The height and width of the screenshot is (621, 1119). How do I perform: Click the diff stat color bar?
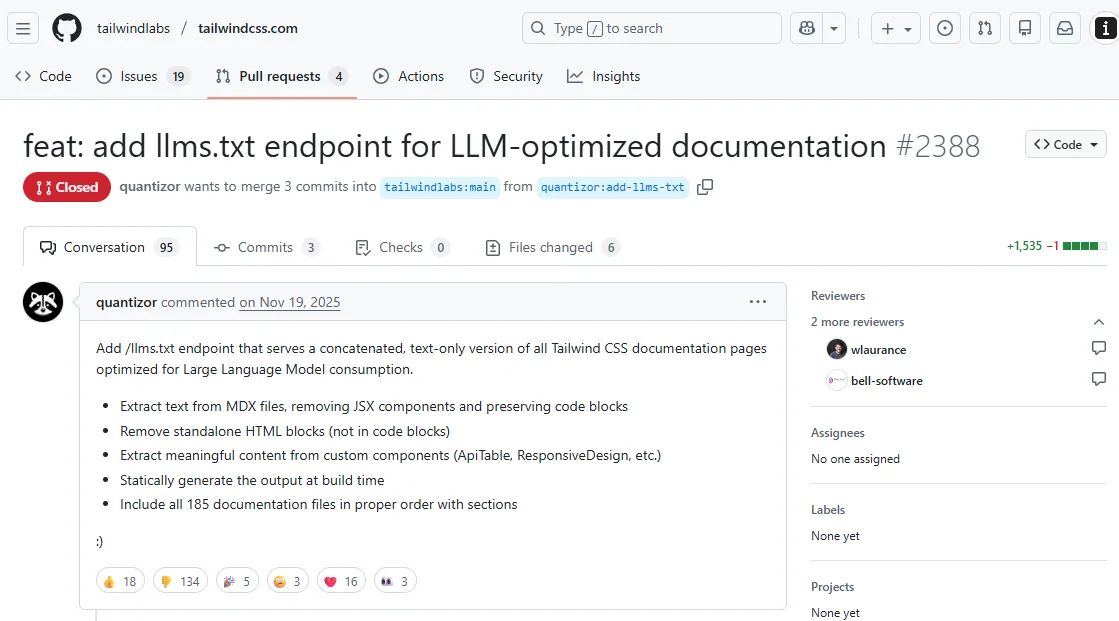[x=1085, y=246]
